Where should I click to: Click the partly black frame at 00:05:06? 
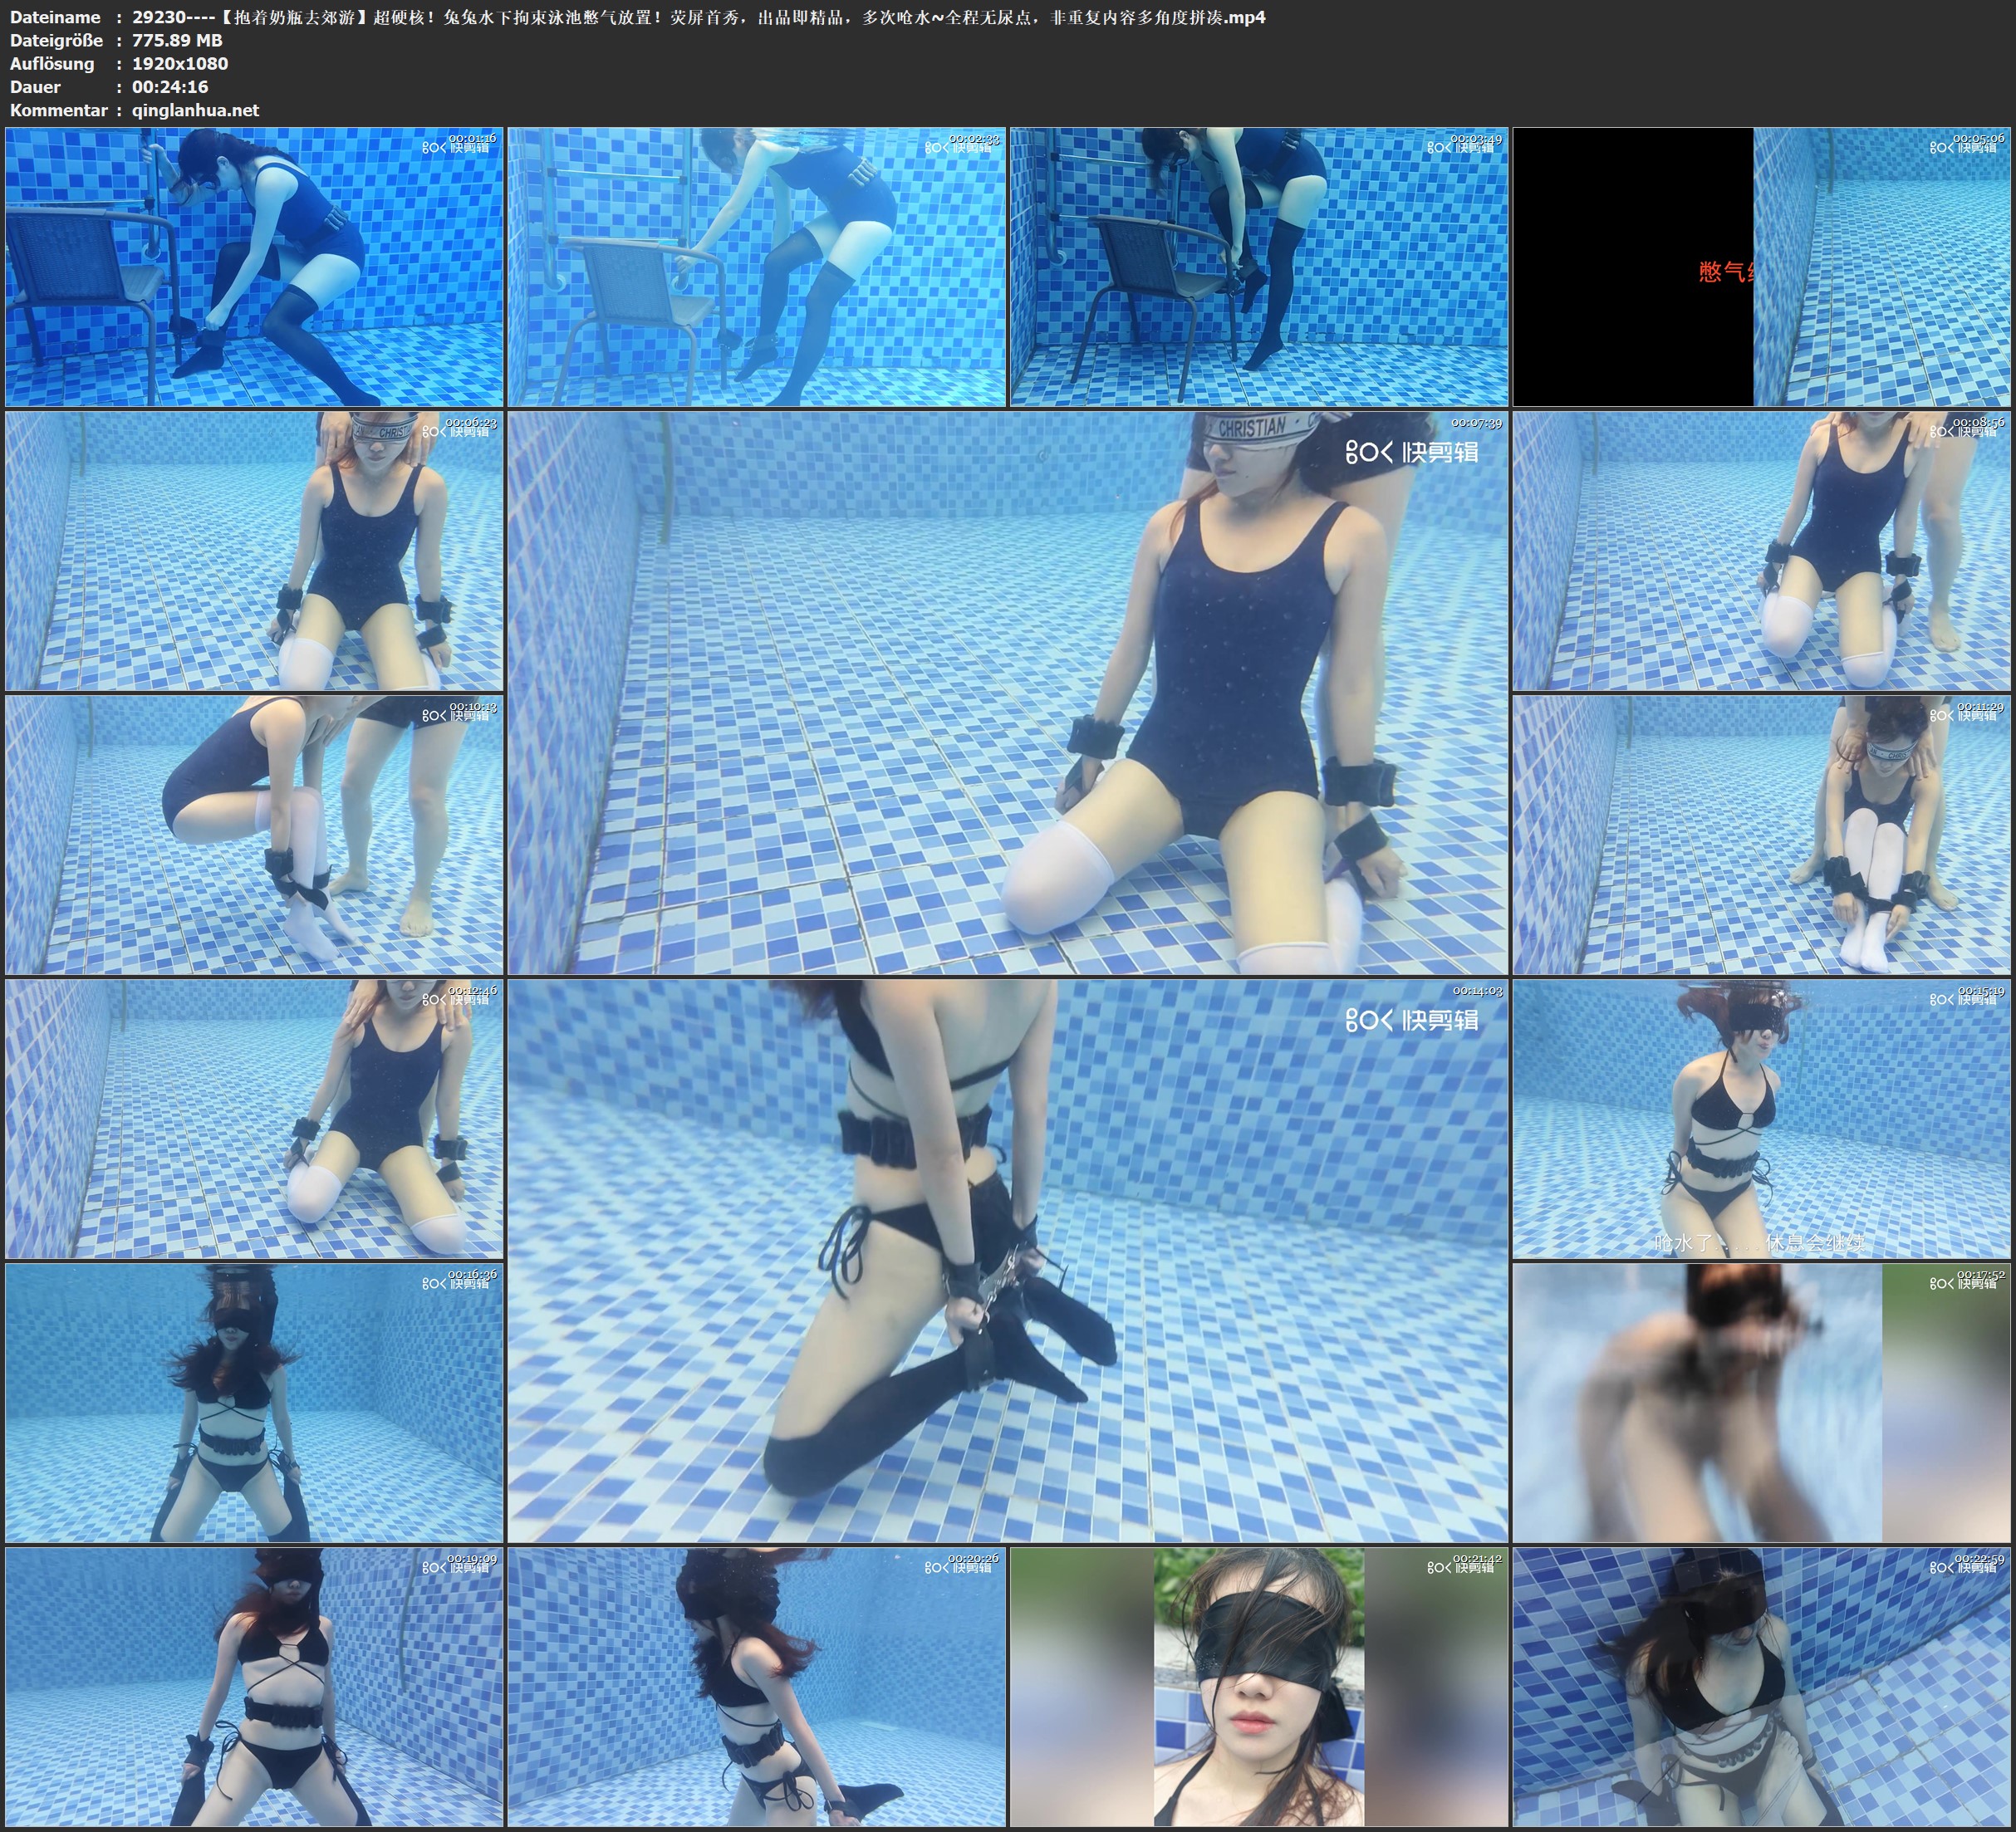(1762, 266)
